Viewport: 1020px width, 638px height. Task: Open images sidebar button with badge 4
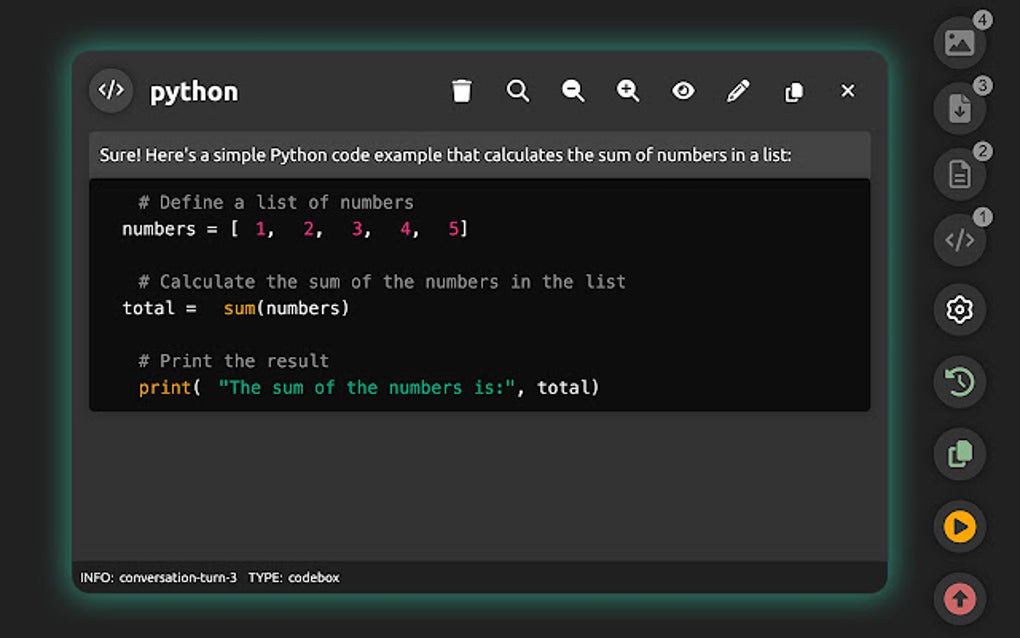pyautogui.click(x=960, y=43)
